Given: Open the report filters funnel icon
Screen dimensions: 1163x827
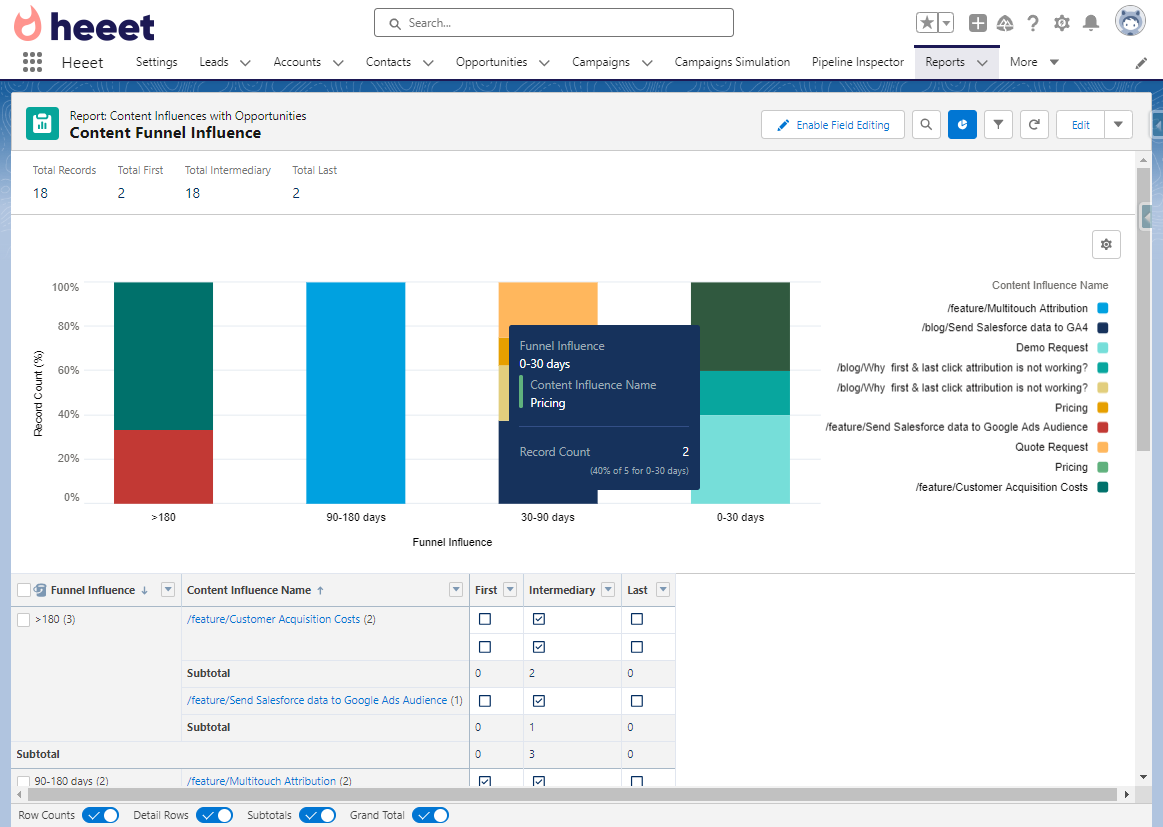Looking at the screenshot, I should click(x=998, y=125).
